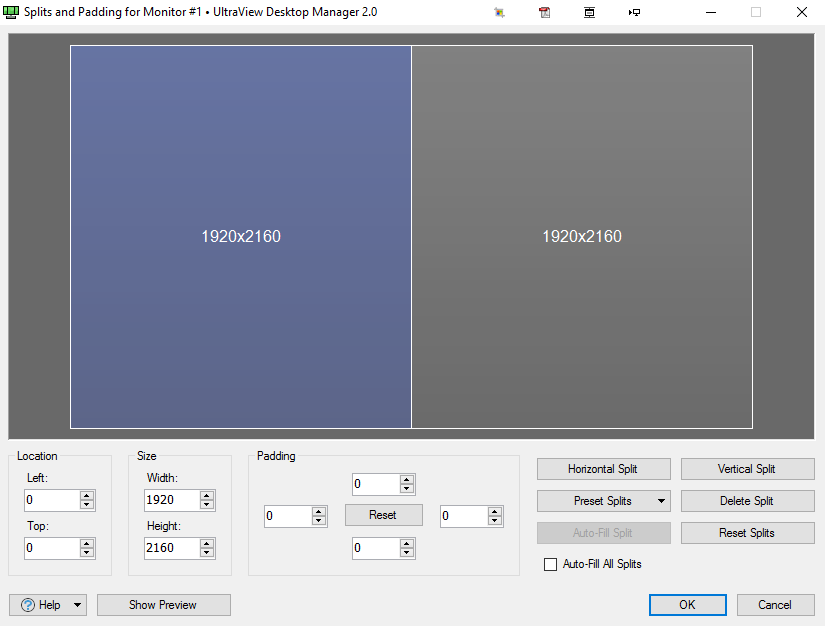Reset padding using the Reset button
Screen dimensions: 825x626
point(383,515)
